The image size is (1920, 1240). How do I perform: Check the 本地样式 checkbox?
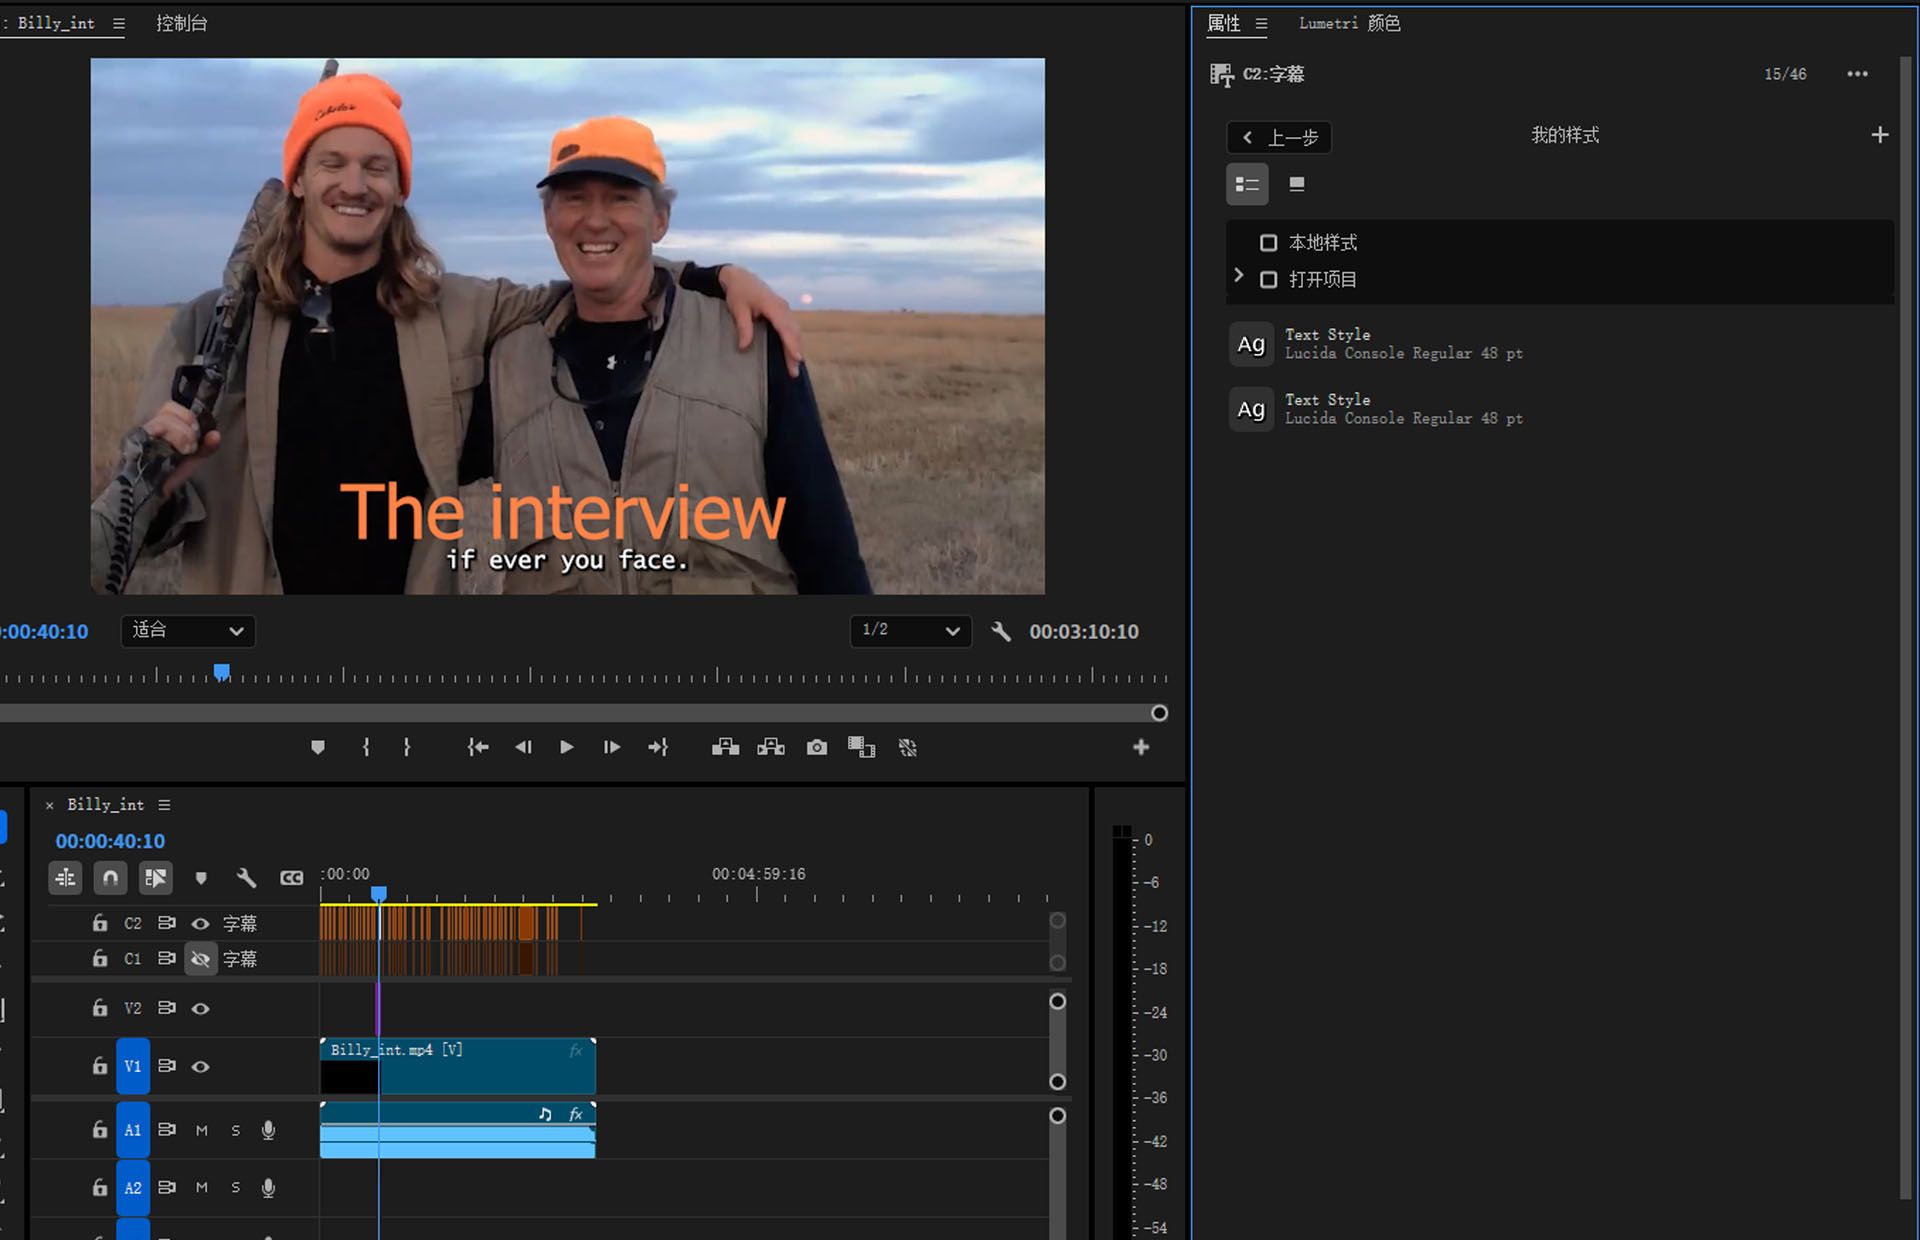(x=1268, y=243)
